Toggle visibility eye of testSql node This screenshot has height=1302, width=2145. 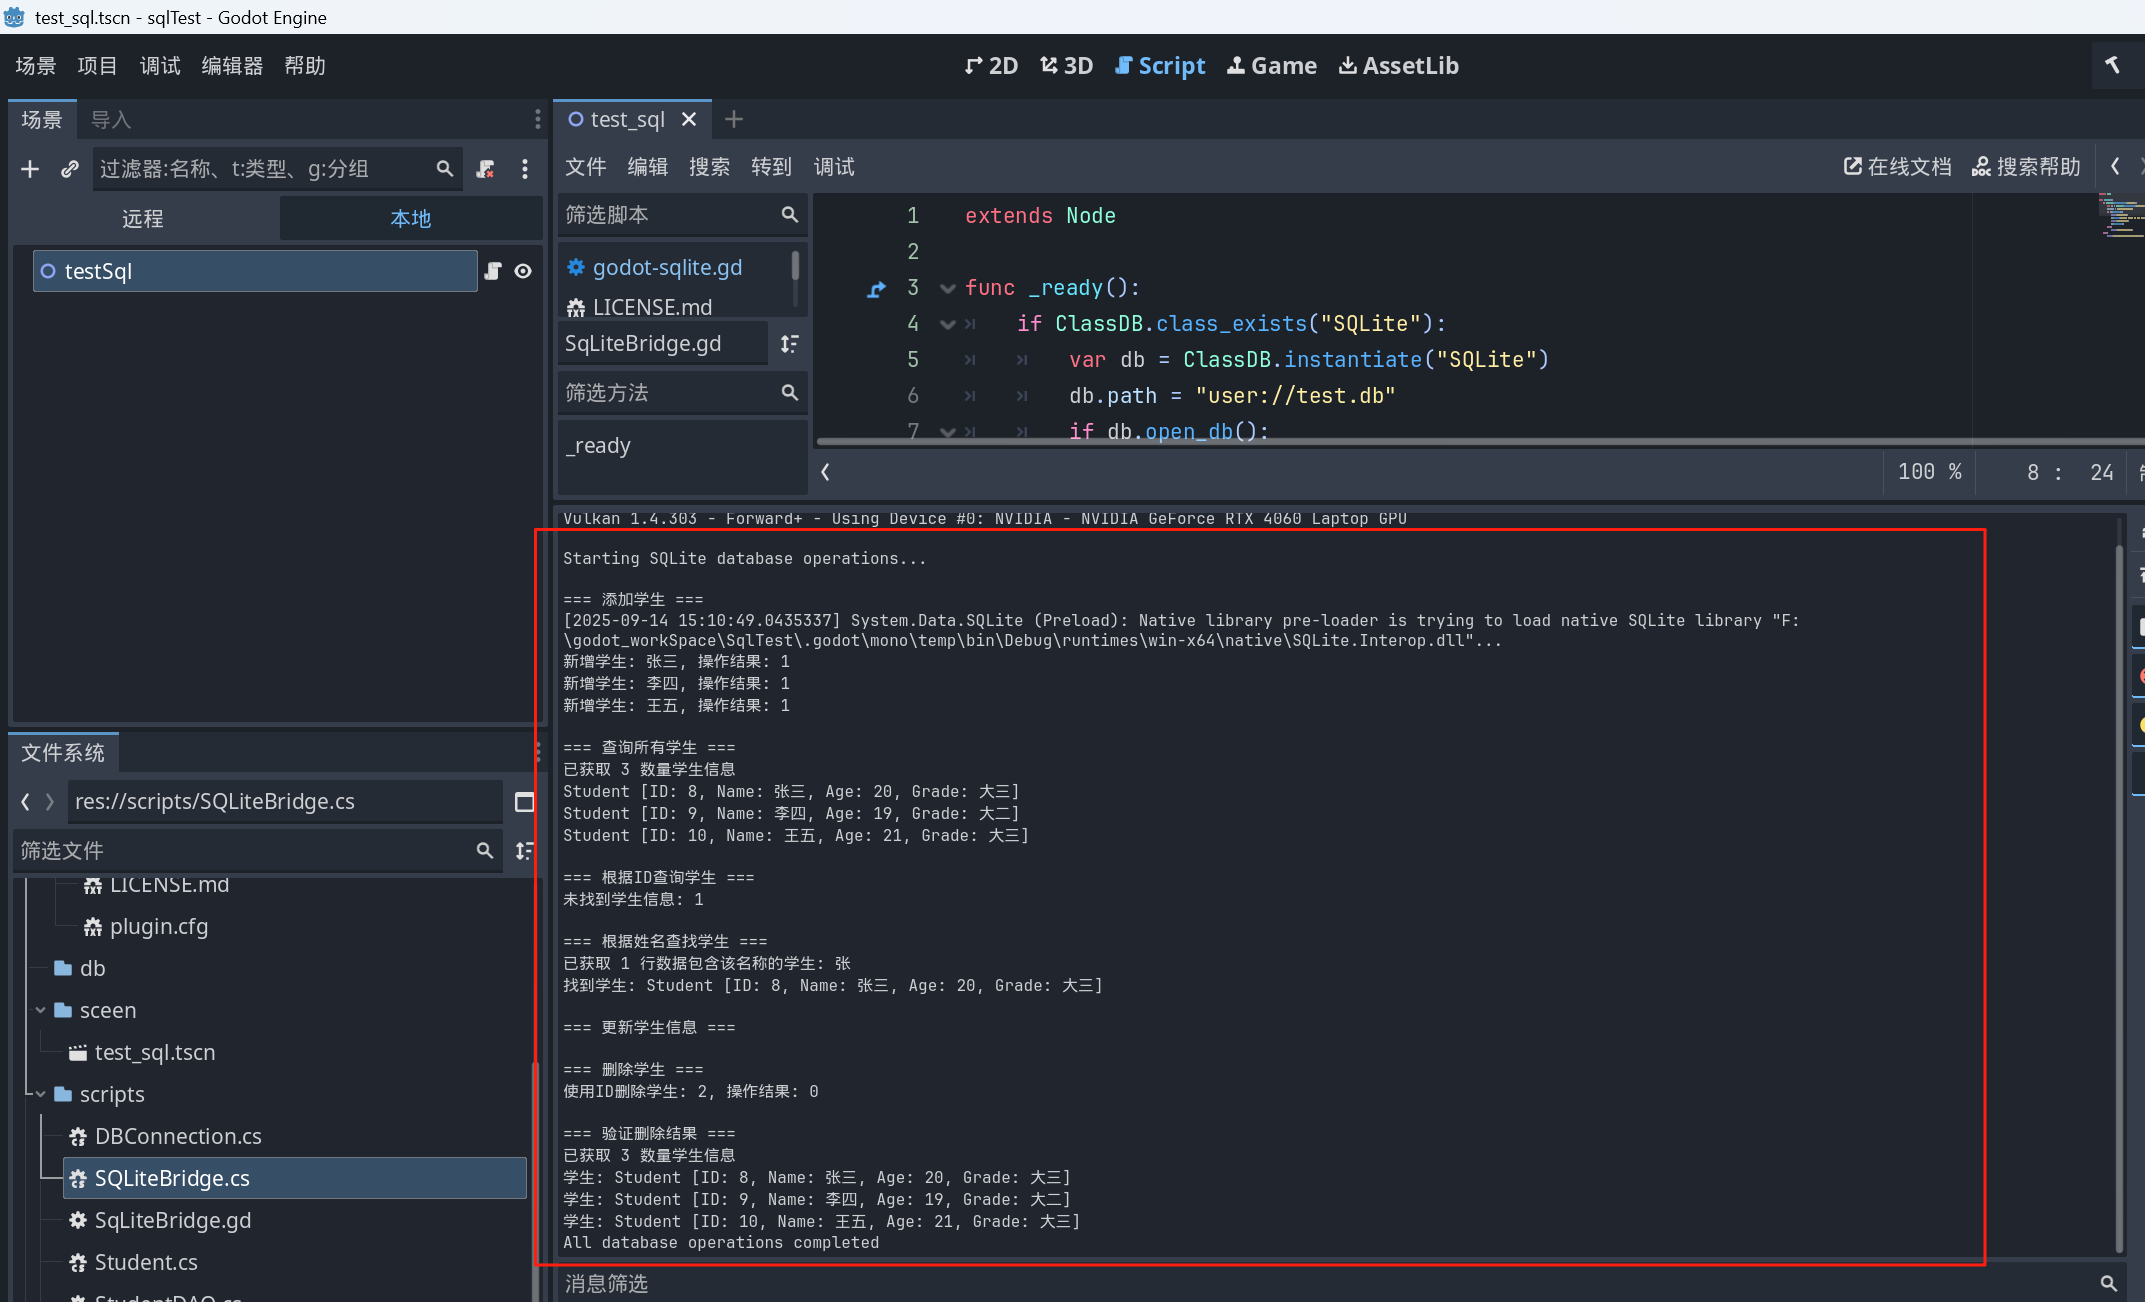(x=523, y=271)
